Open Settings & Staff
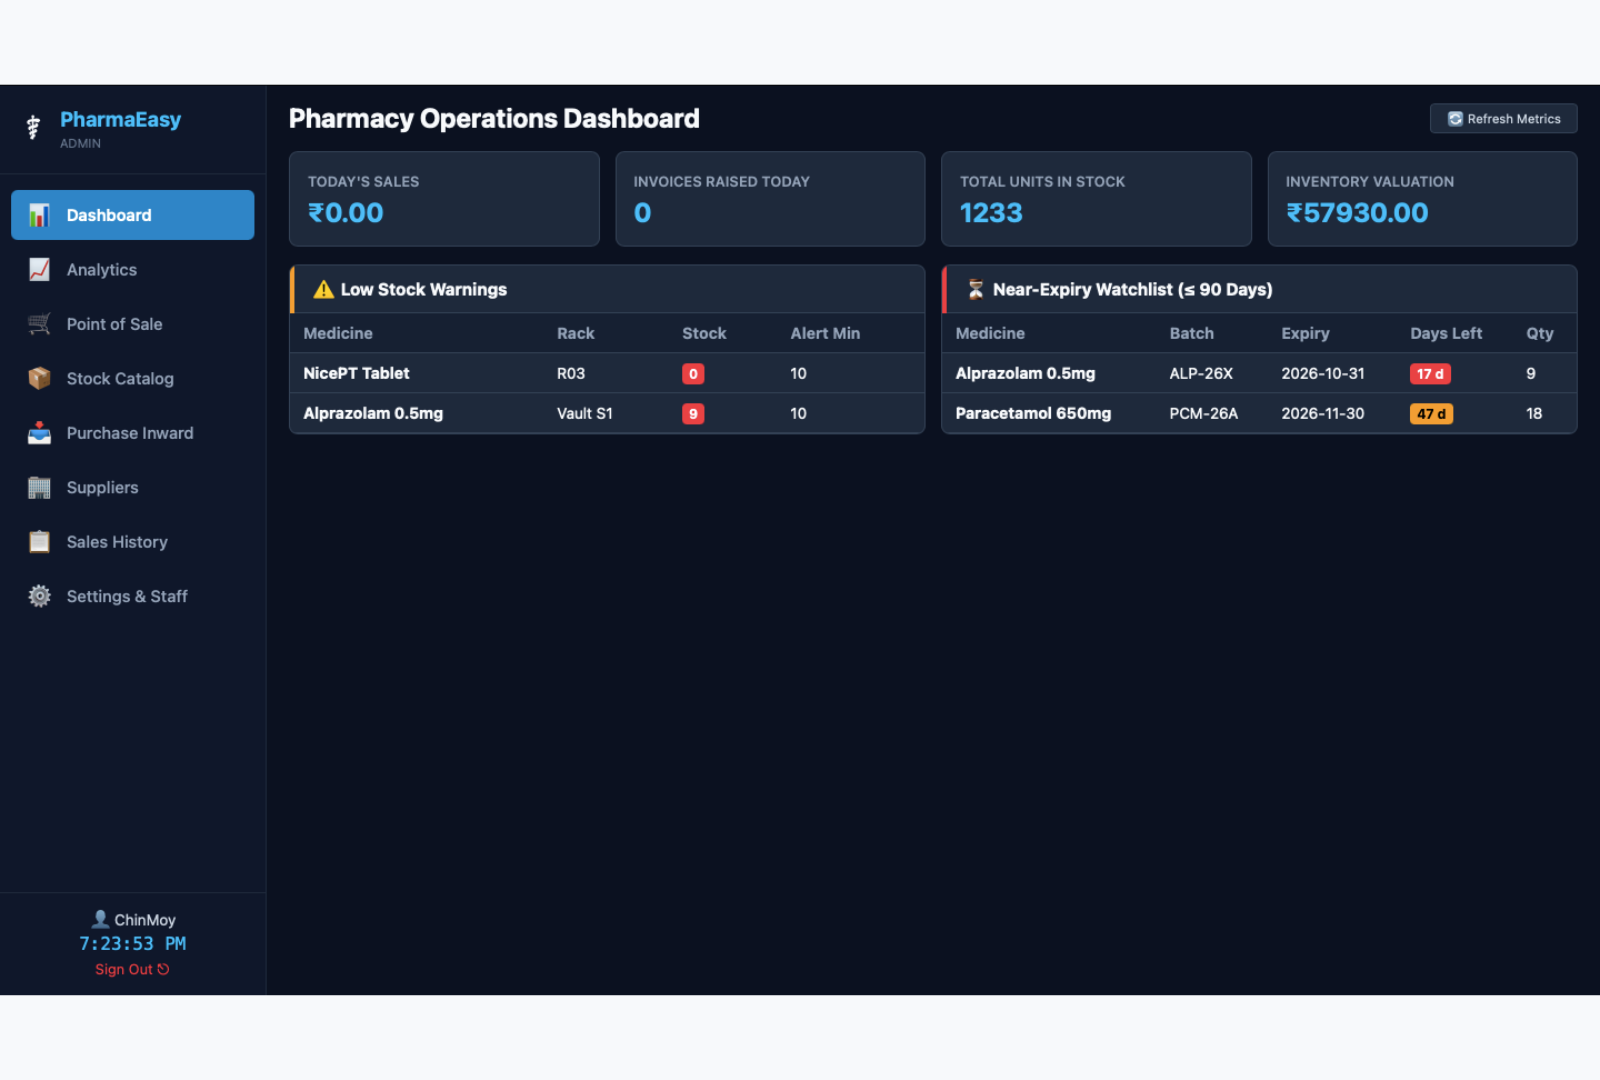 point(133,596)
